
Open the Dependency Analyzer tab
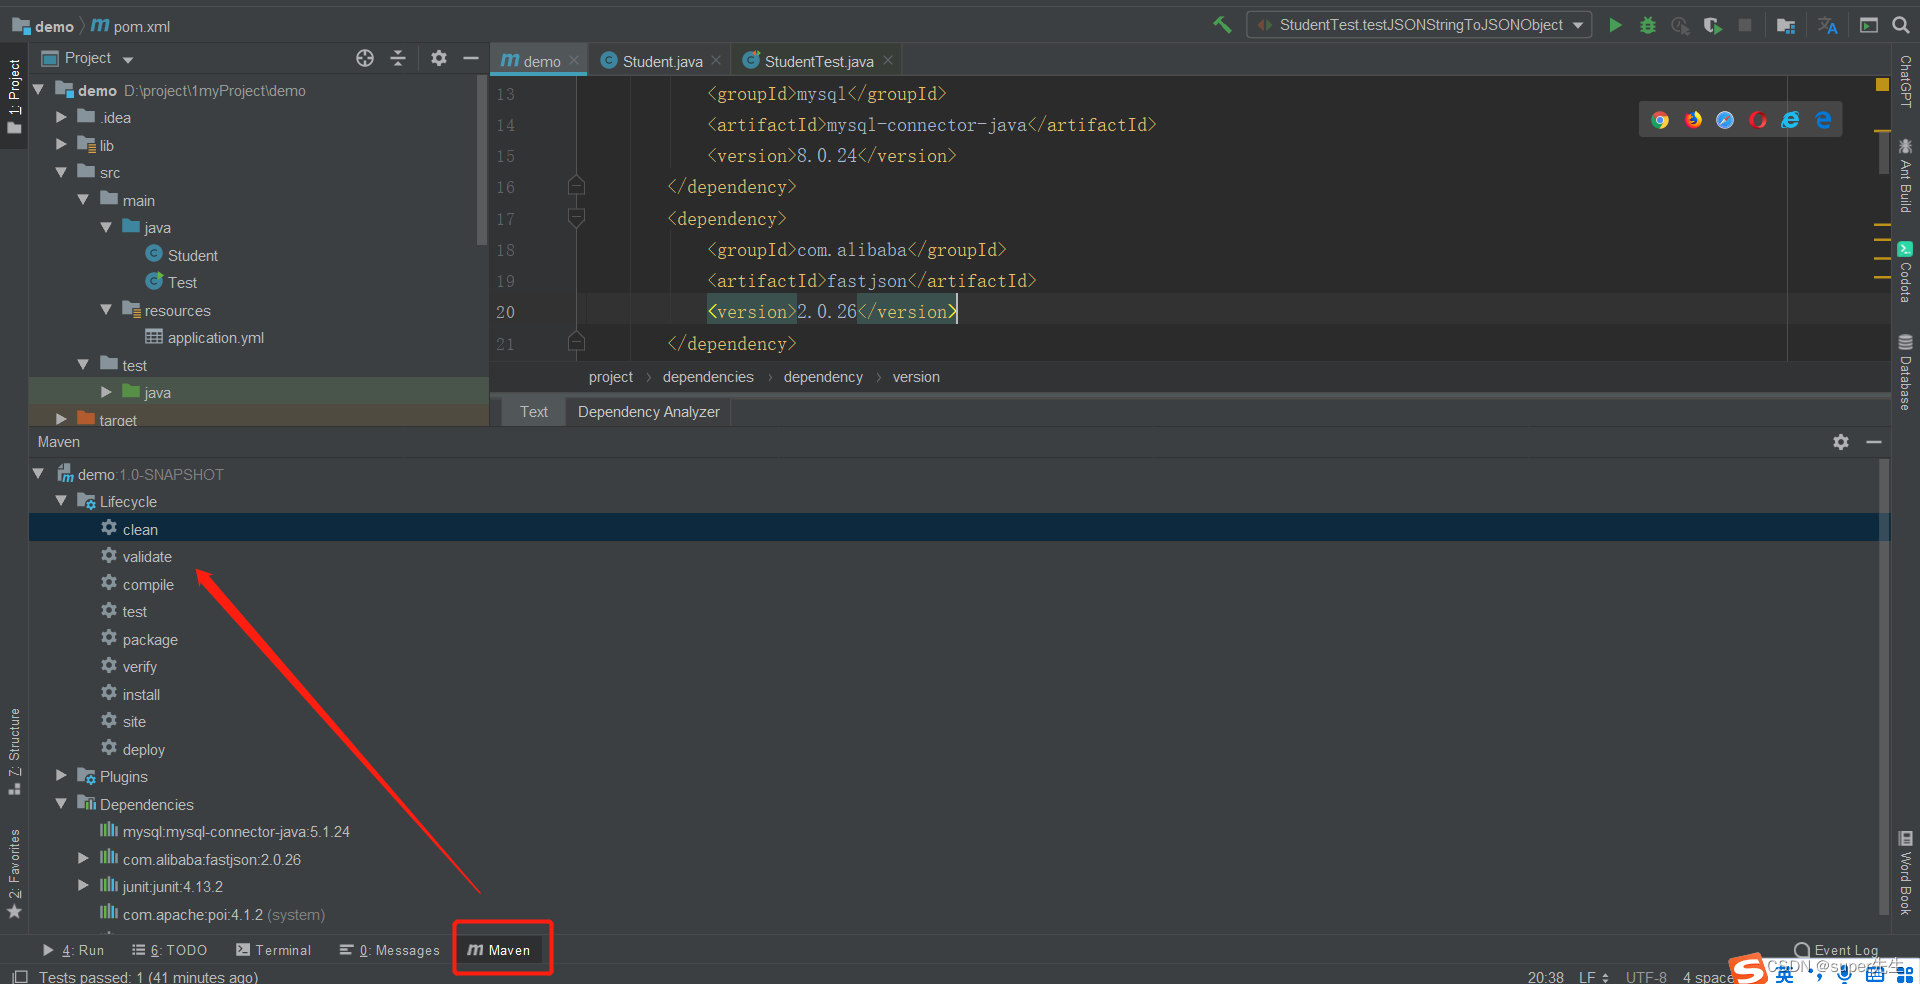coord(648,412)
